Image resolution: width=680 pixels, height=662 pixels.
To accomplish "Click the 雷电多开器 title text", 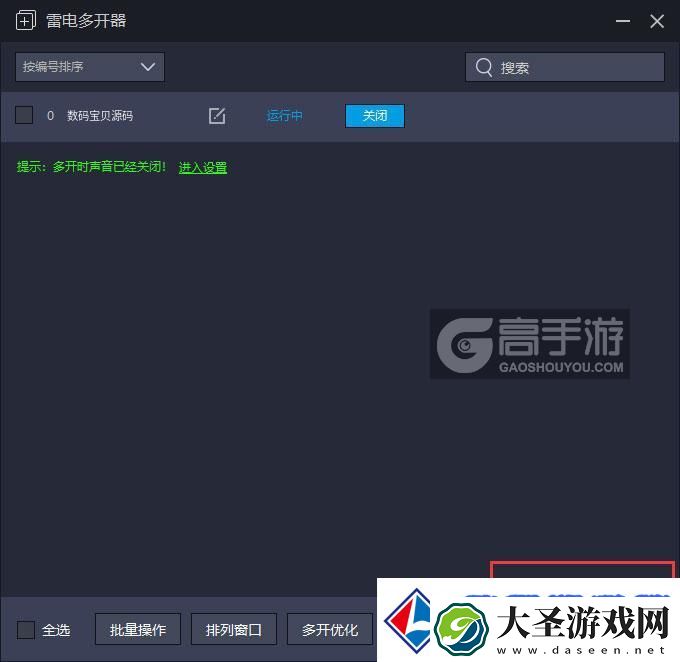I will pyautogui.click(x=86, y=21).
